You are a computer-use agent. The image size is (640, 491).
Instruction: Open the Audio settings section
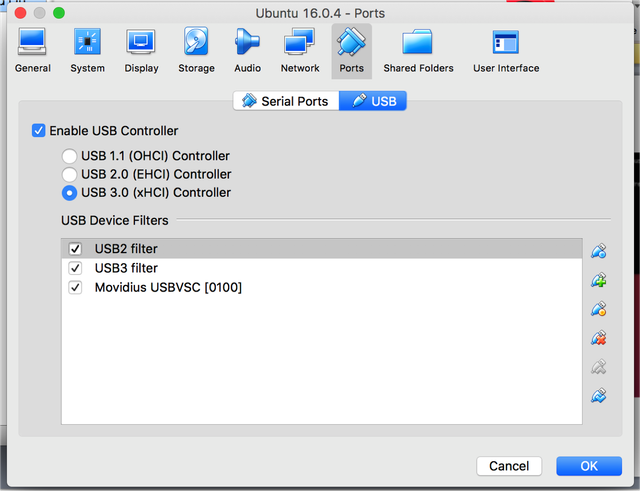(247, 51)
